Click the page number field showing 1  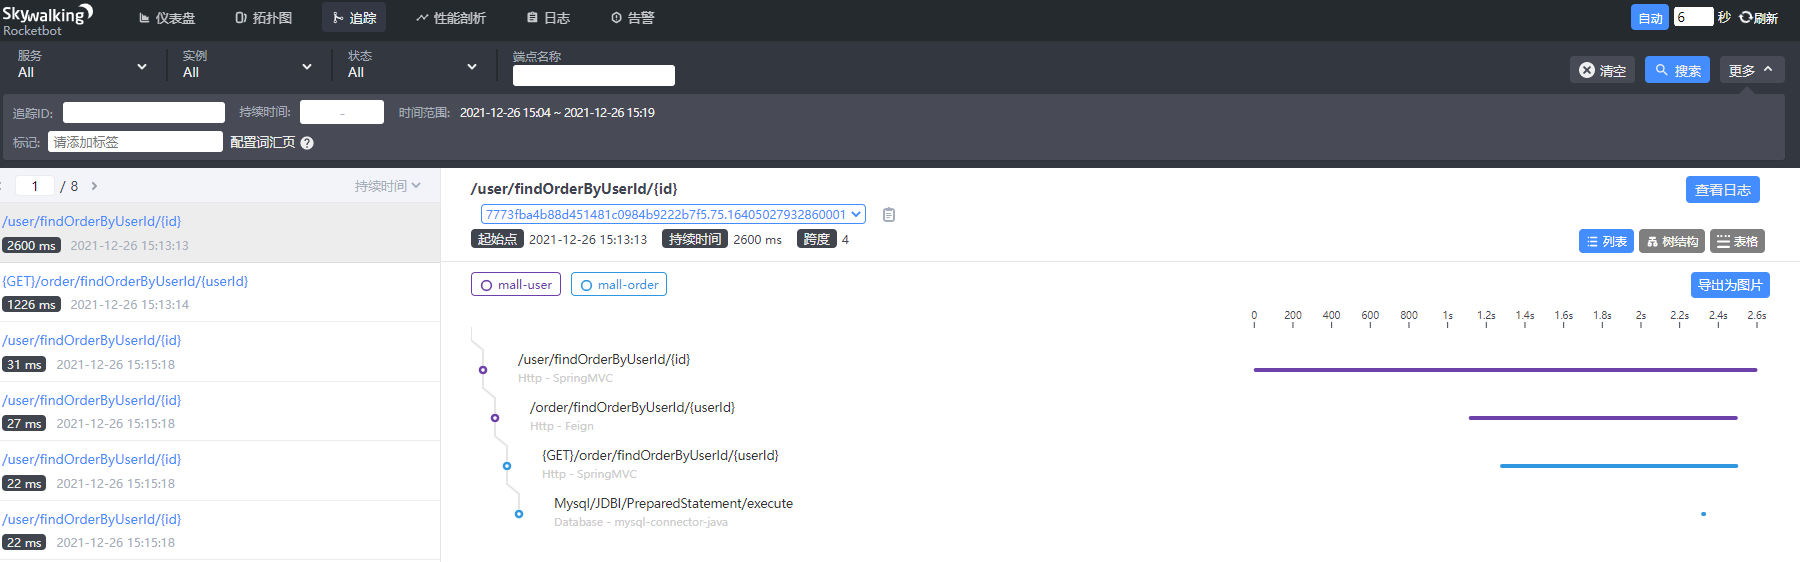point(35,186)
